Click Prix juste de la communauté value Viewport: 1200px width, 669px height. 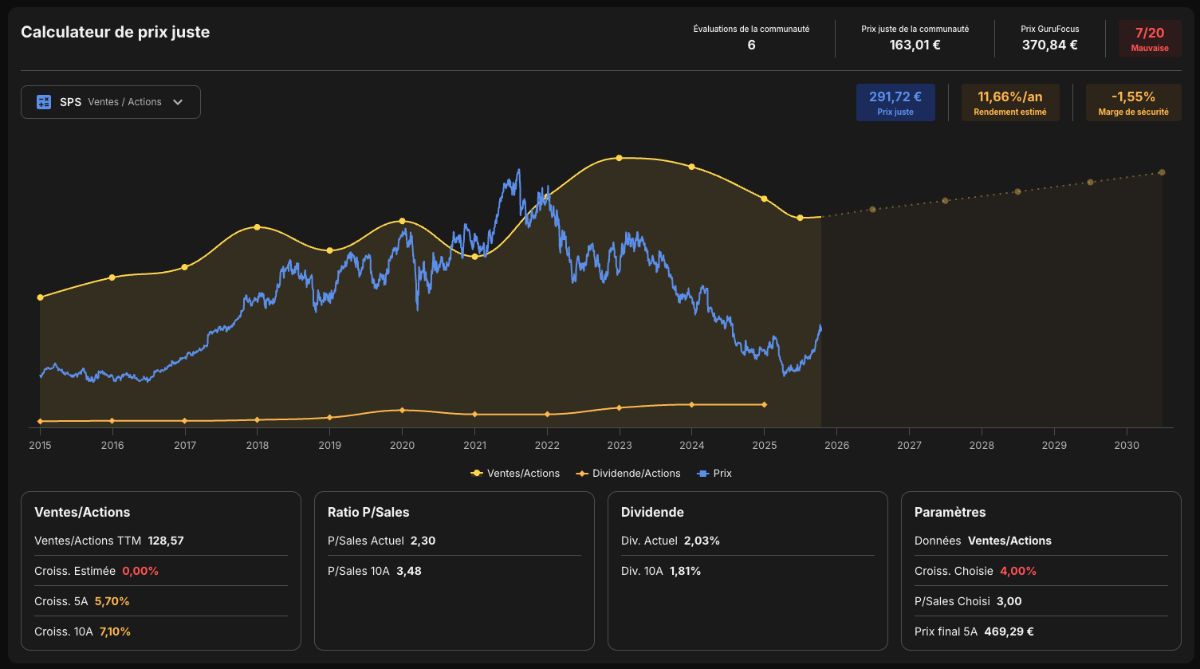[915, 45]
